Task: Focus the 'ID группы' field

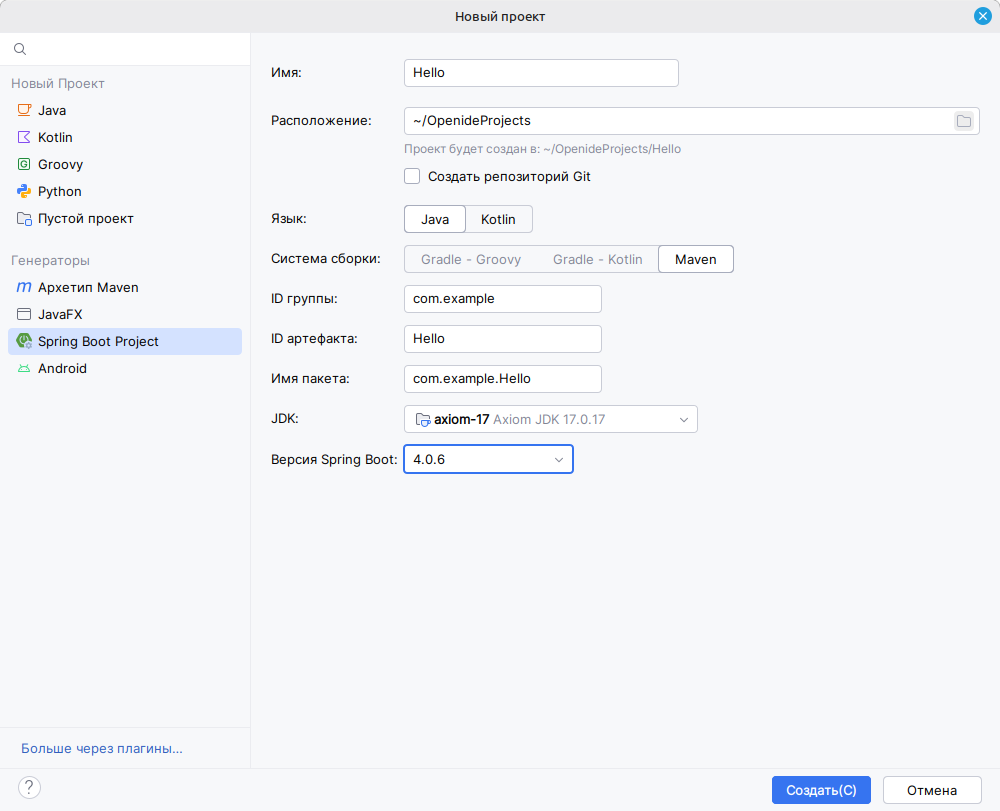Action: click(x=503, y=298)
